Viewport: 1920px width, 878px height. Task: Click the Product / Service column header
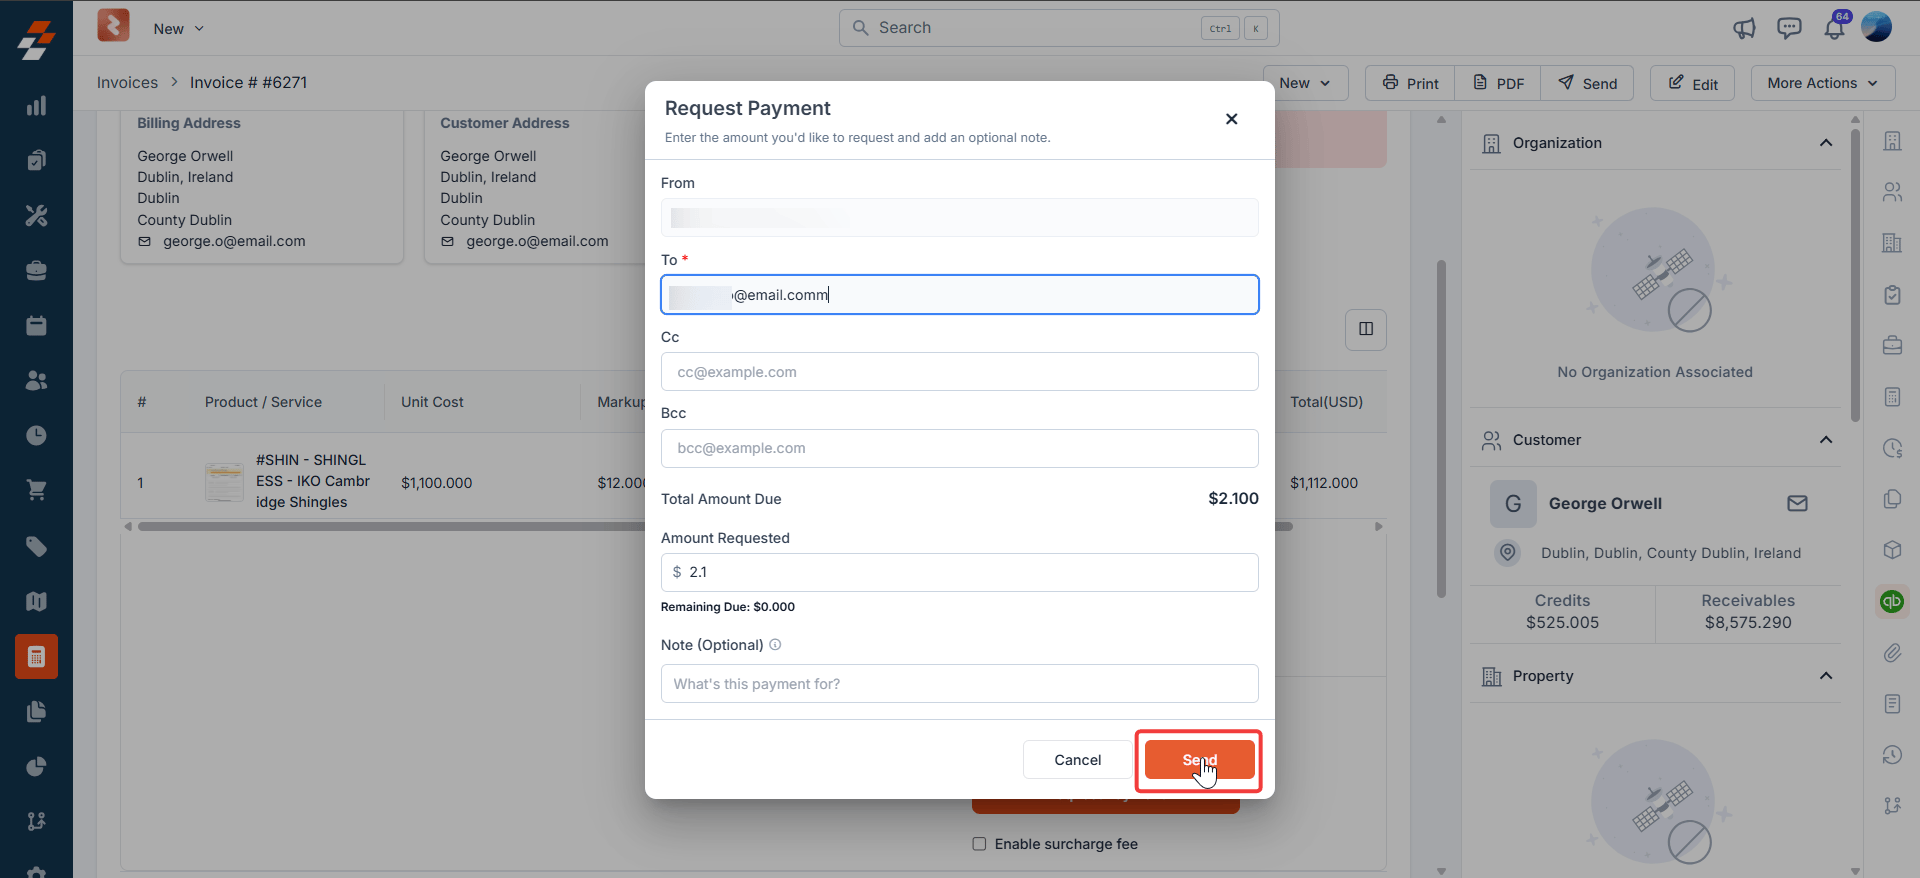[x=263, y=402]
